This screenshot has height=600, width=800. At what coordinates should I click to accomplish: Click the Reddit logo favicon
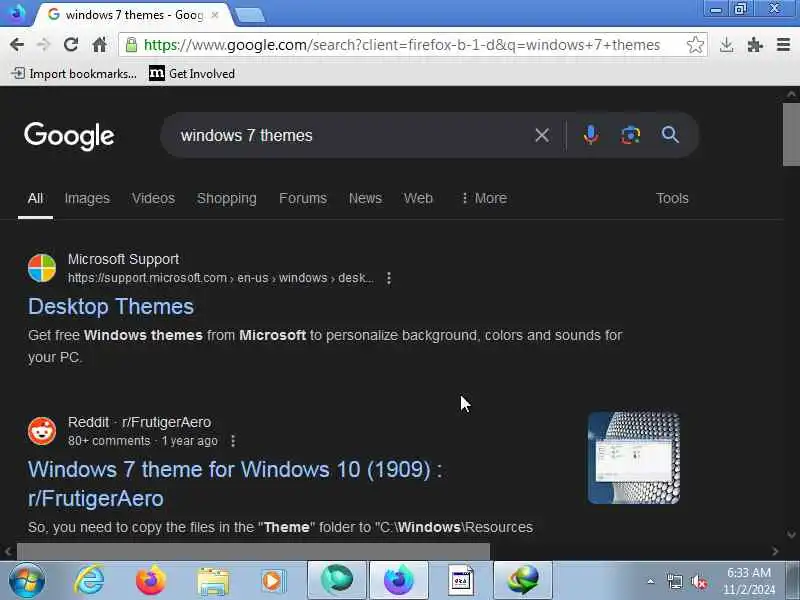tap(42, 431)
